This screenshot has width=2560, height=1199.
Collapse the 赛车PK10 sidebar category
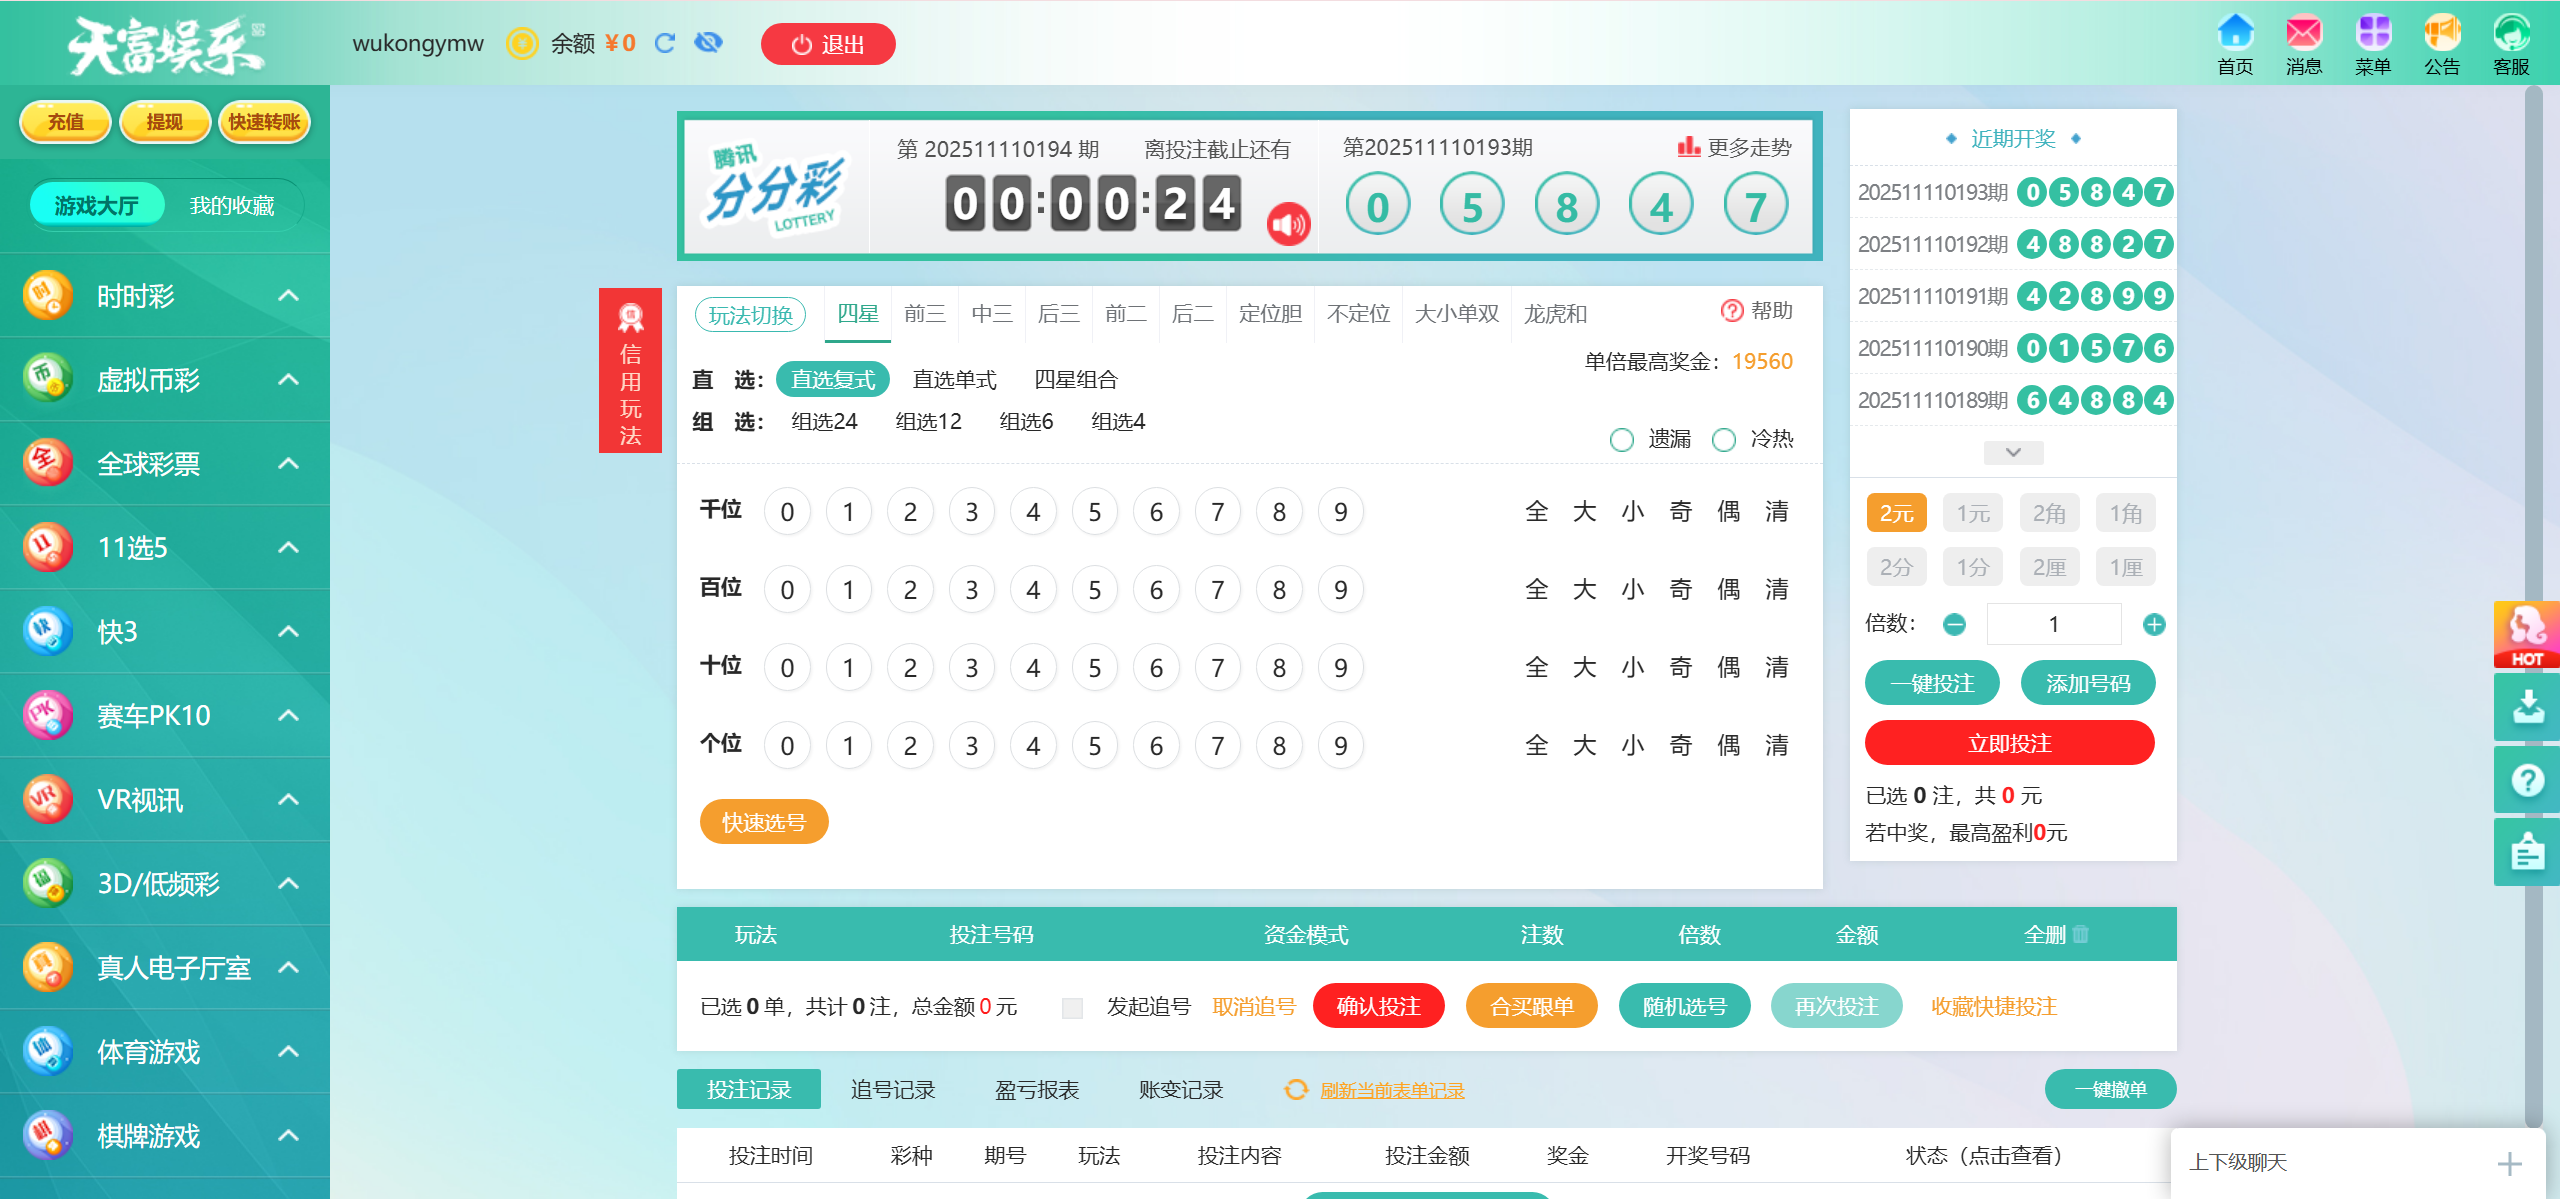click(288, 716)
